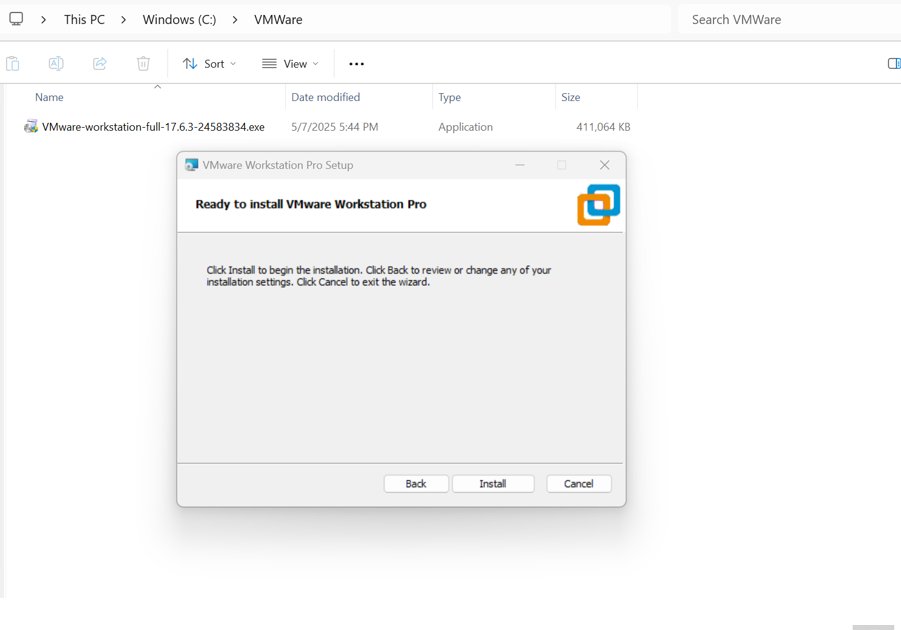Click the VMware installer executable's application icon
Image resolution: width=901 pixels, height=630 pixels.
tap(29, 127)
